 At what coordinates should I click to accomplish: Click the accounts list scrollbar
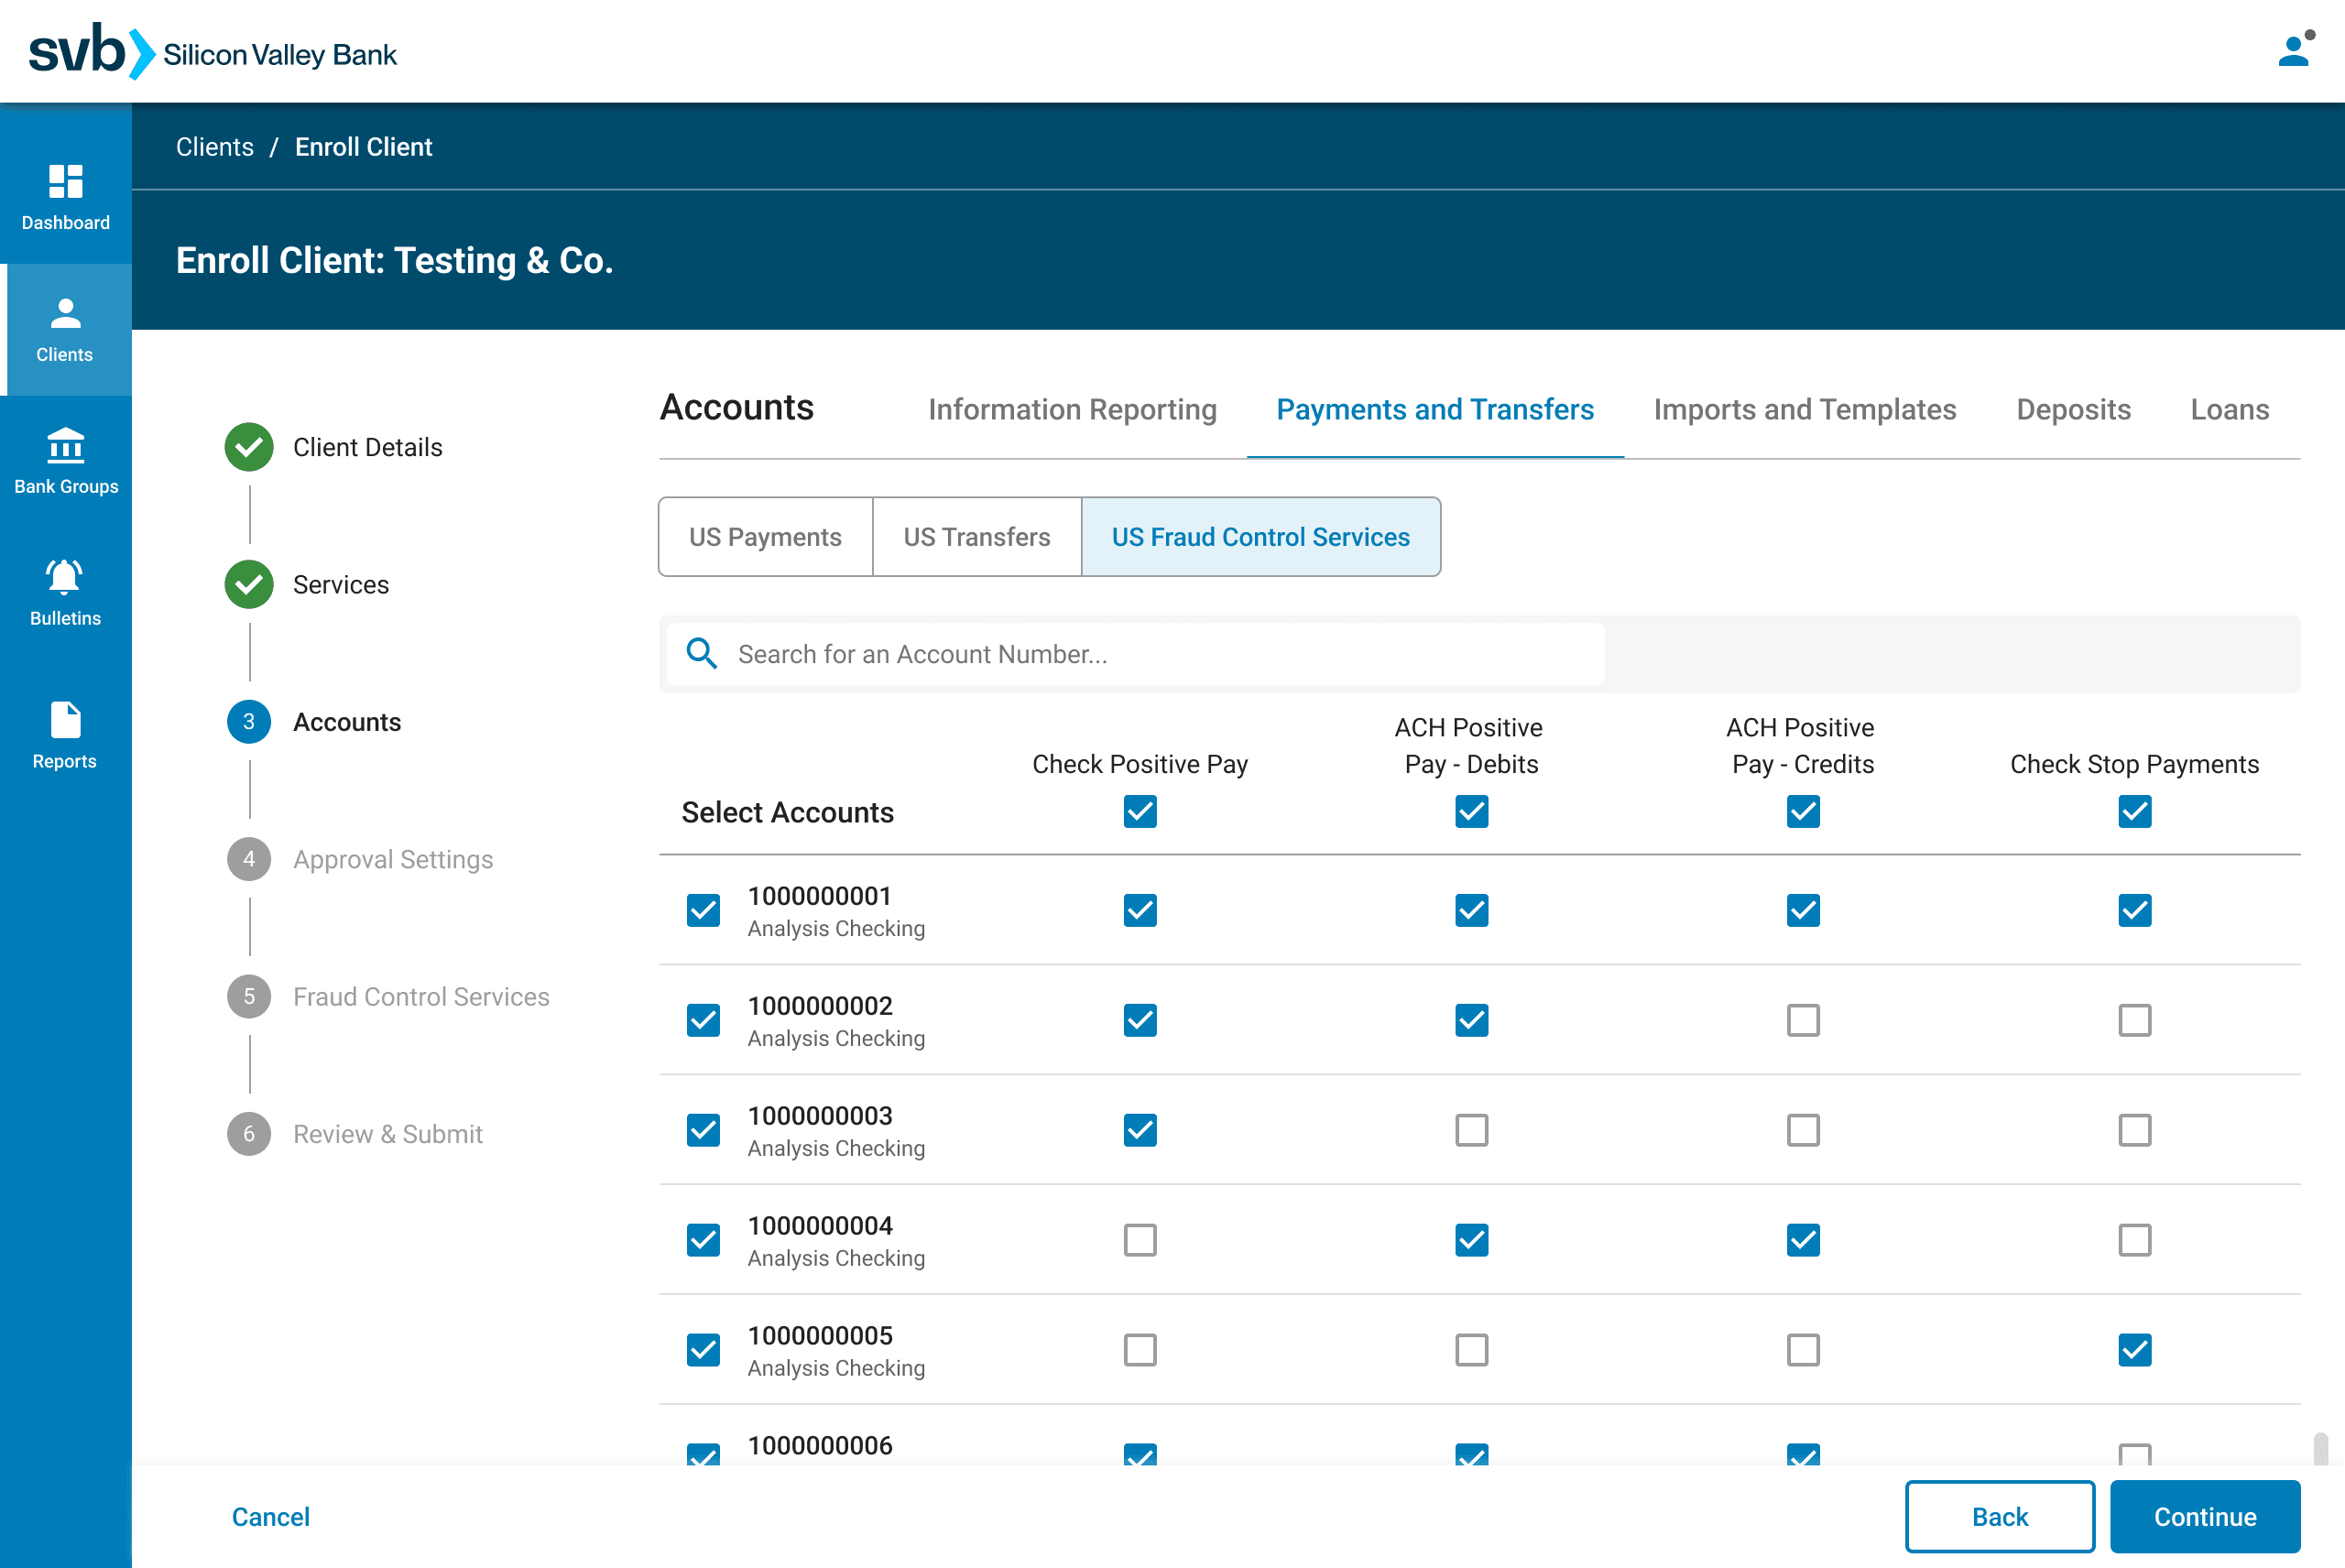[2320, 1448]
